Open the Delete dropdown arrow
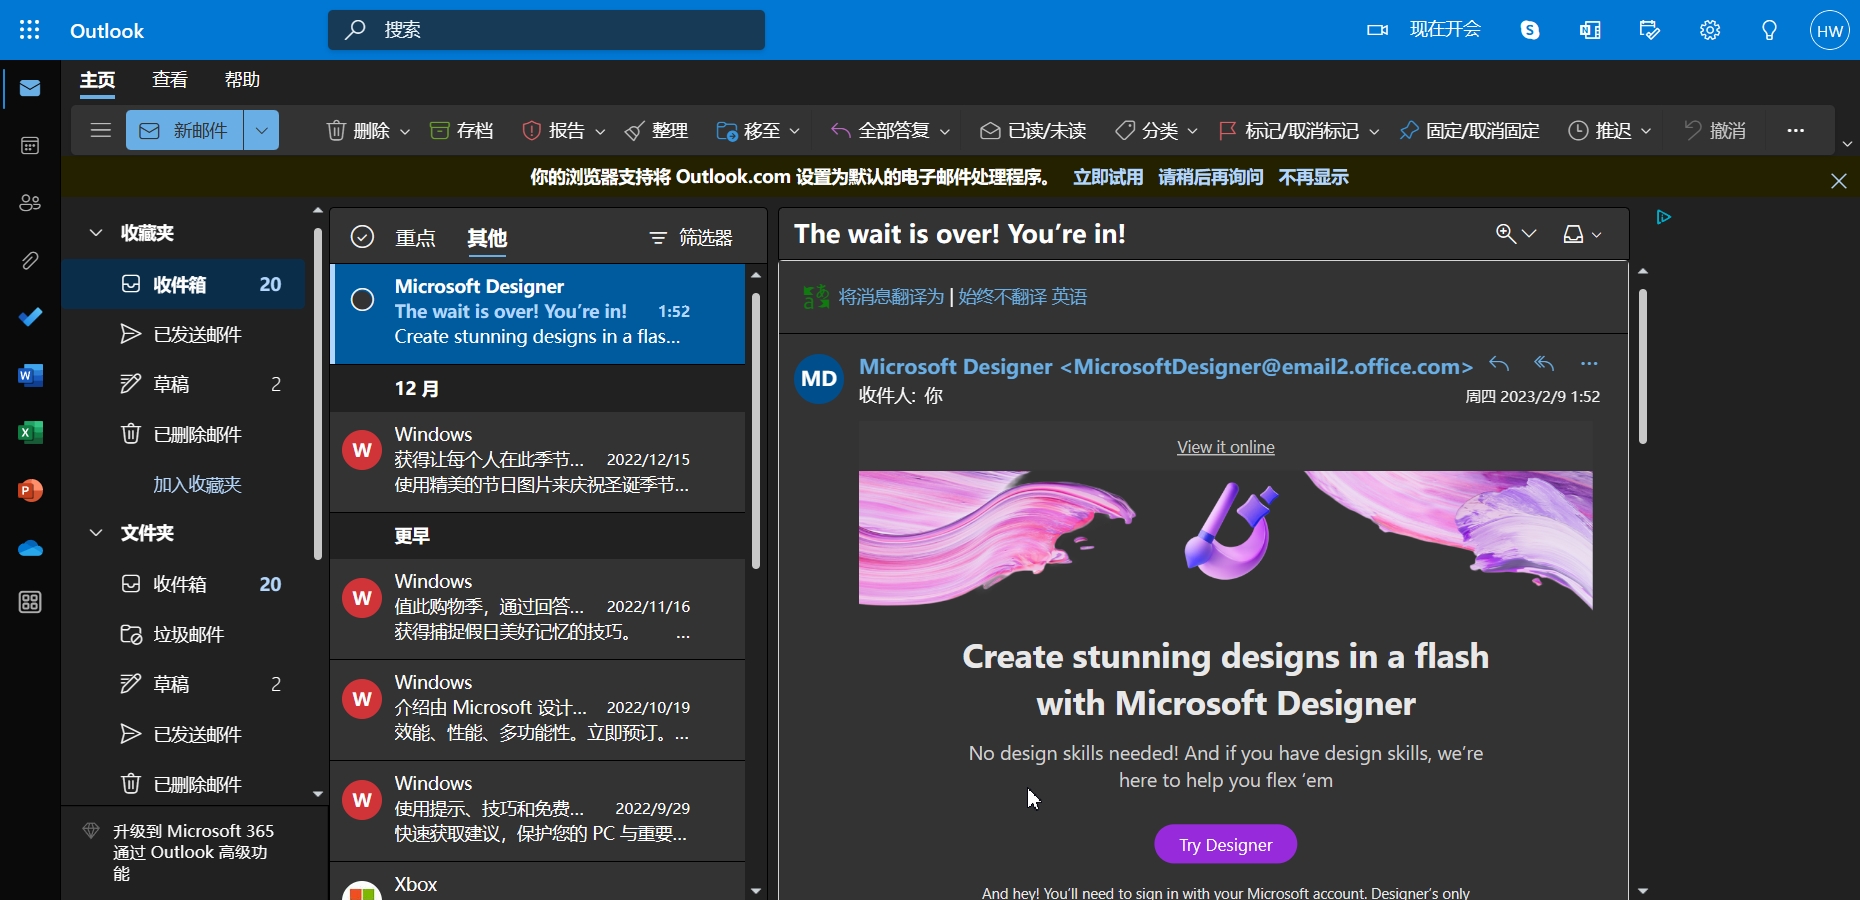This screenshot has width=1860, height=900. (405, 131)
